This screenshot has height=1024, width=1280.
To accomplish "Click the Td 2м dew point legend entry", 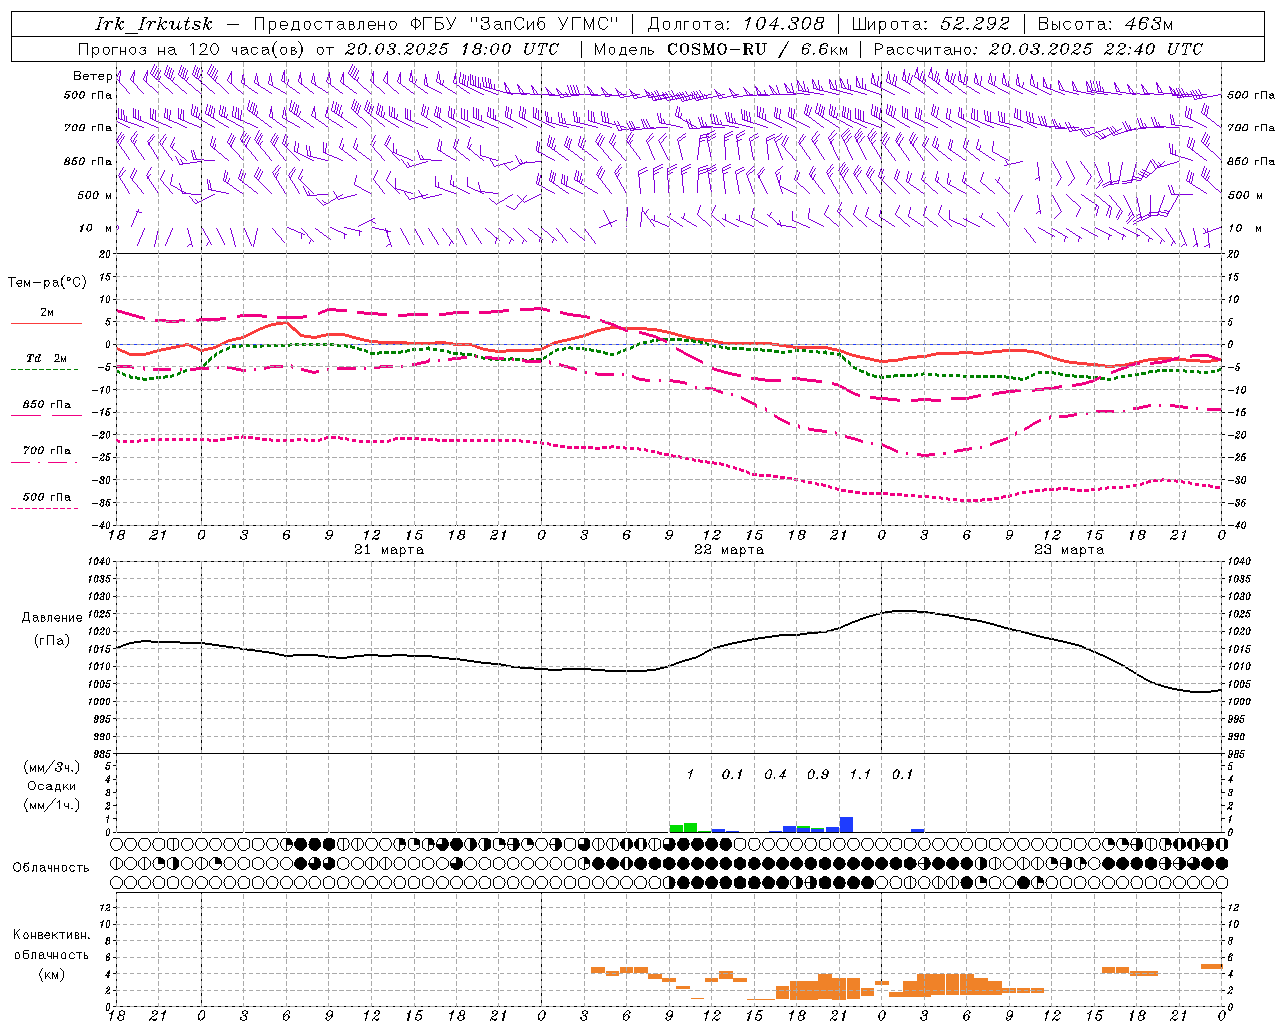I will click(47, 358).
